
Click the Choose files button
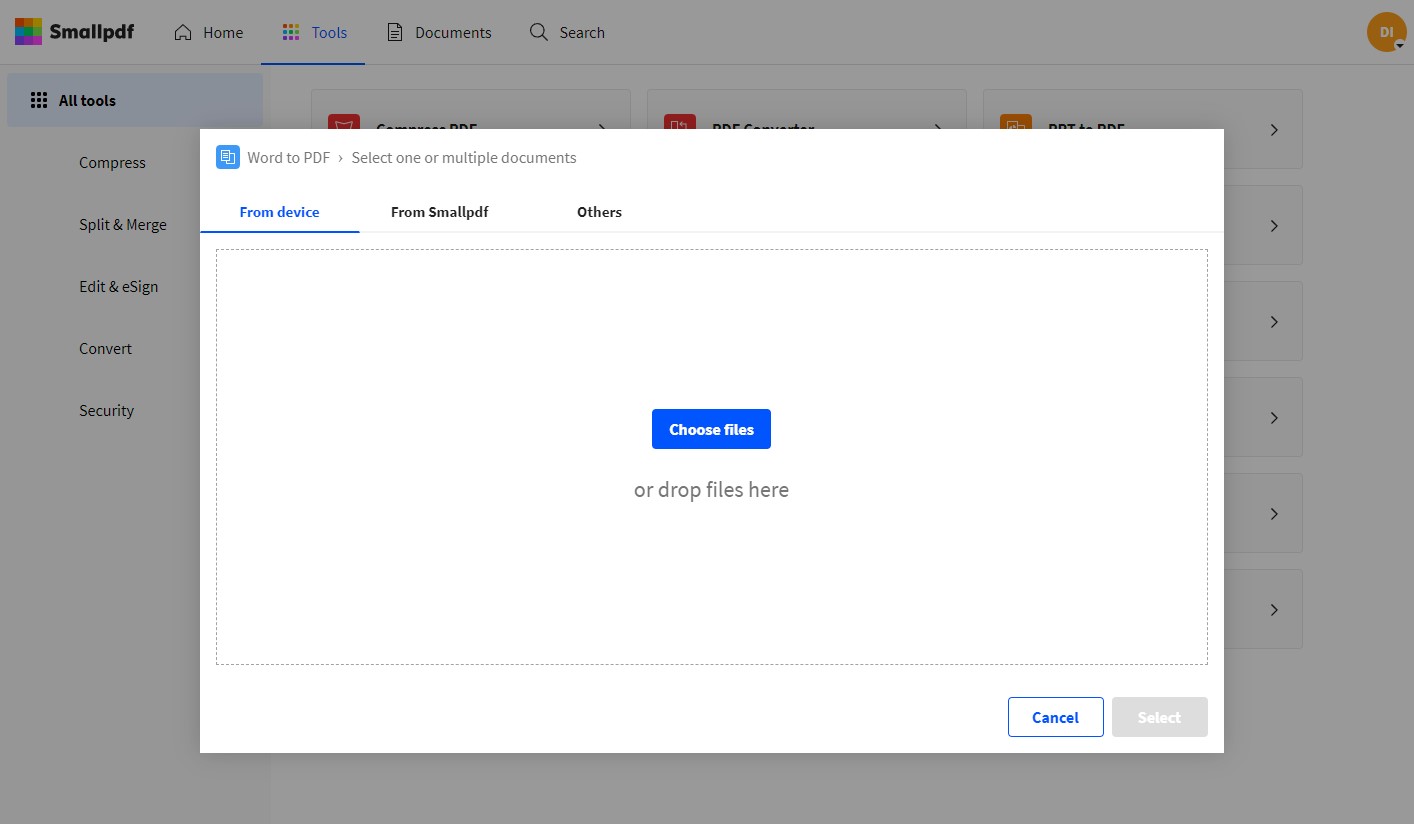[x=711, y=429]
